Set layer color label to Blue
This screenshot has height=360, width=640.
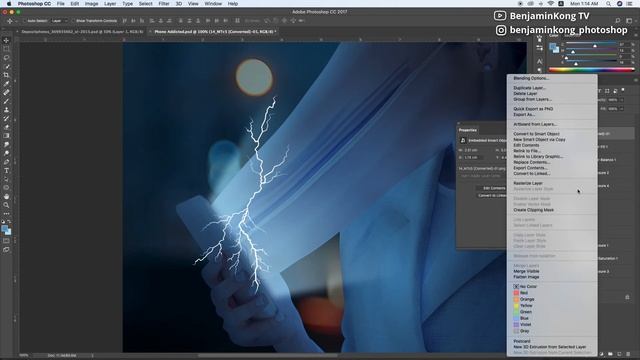[x=524, y=318]
